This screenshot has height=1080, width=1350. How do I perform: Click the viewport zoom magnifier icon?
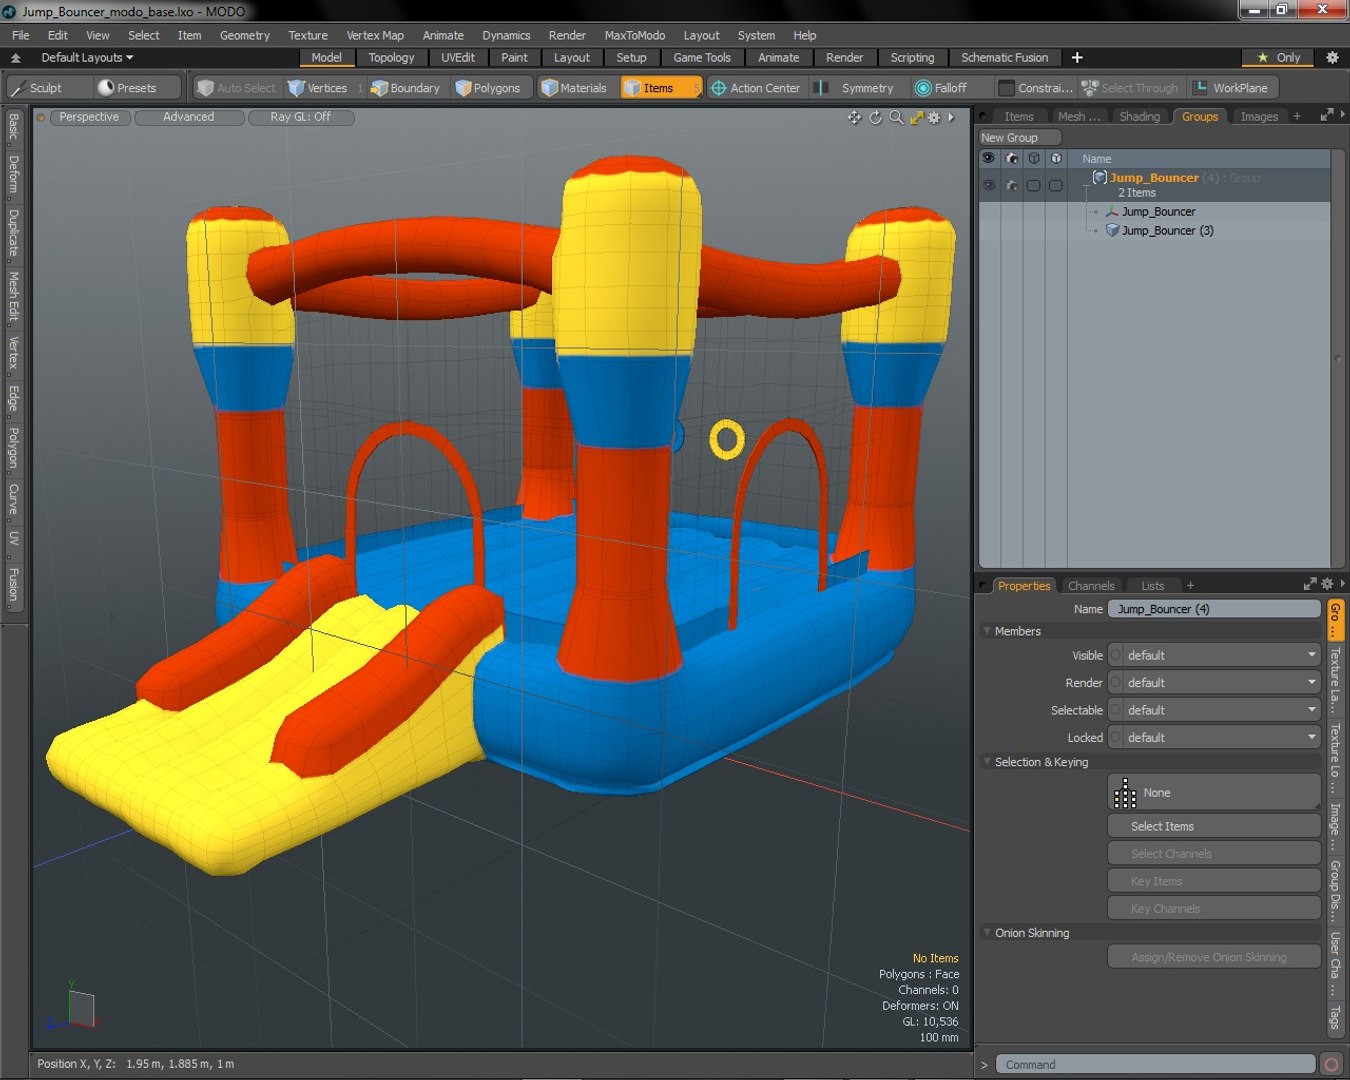896,117
